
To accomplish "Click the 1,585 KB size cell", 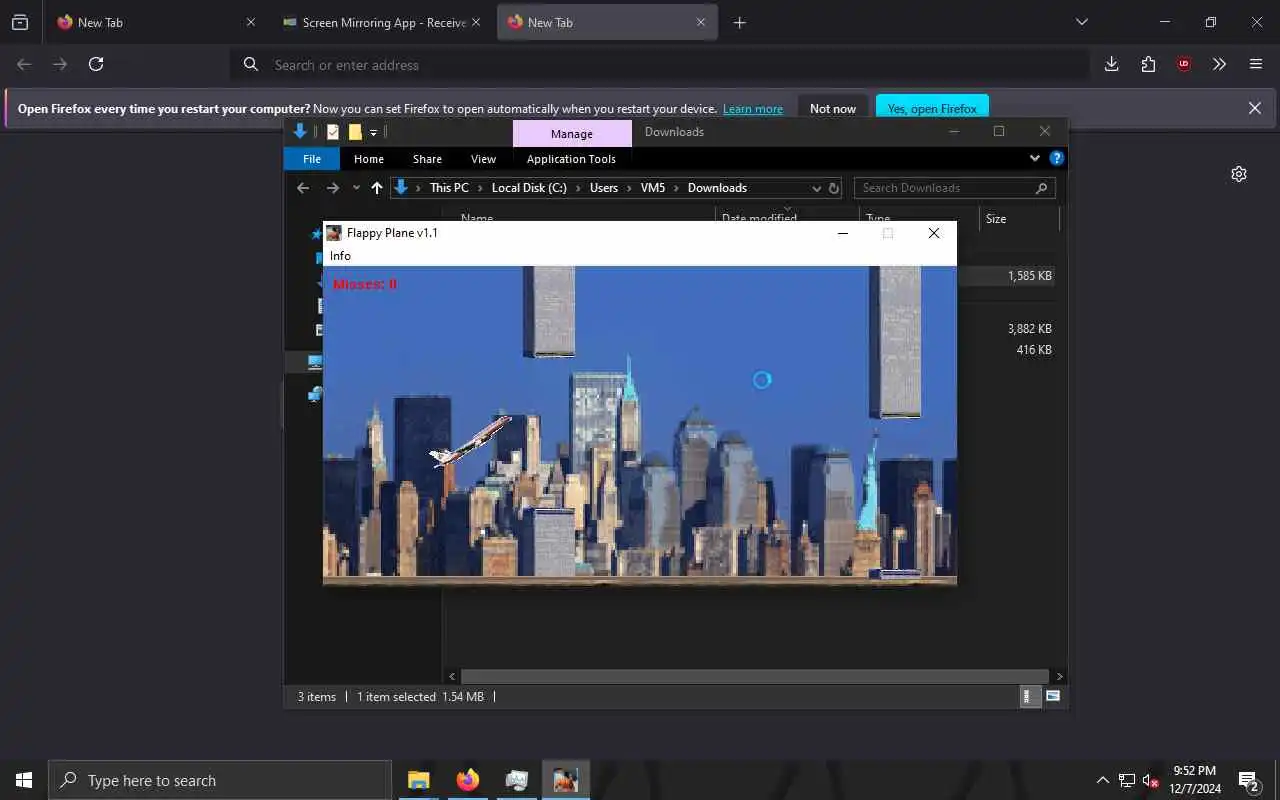I will pyautogui.click(x=1030, y=276).
